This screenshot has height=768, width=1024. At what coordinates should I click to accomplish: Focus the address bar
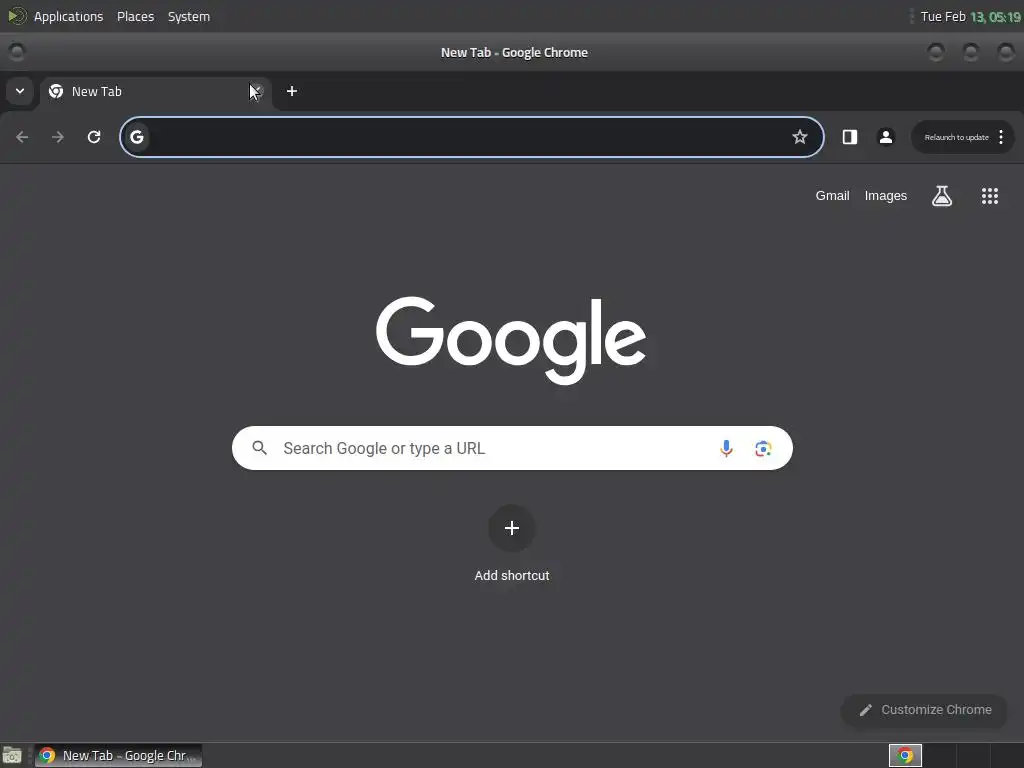pos(470,137)
